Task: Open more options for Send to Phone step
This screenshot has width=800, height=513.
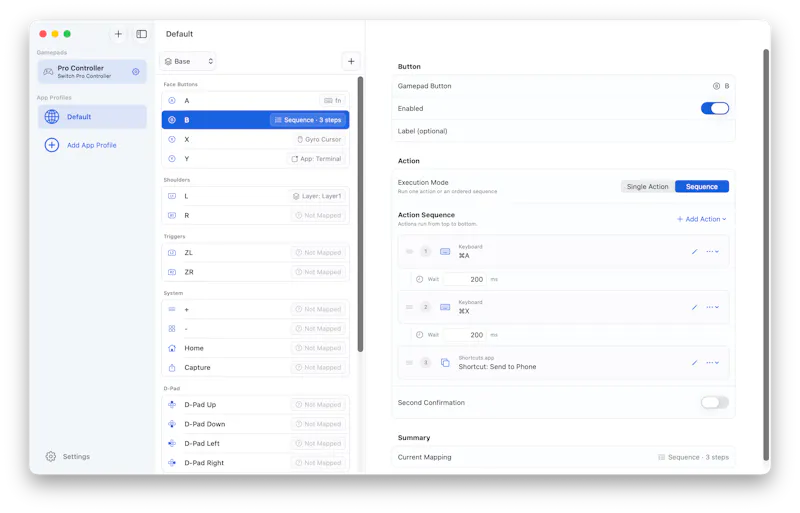Action: 712,363
